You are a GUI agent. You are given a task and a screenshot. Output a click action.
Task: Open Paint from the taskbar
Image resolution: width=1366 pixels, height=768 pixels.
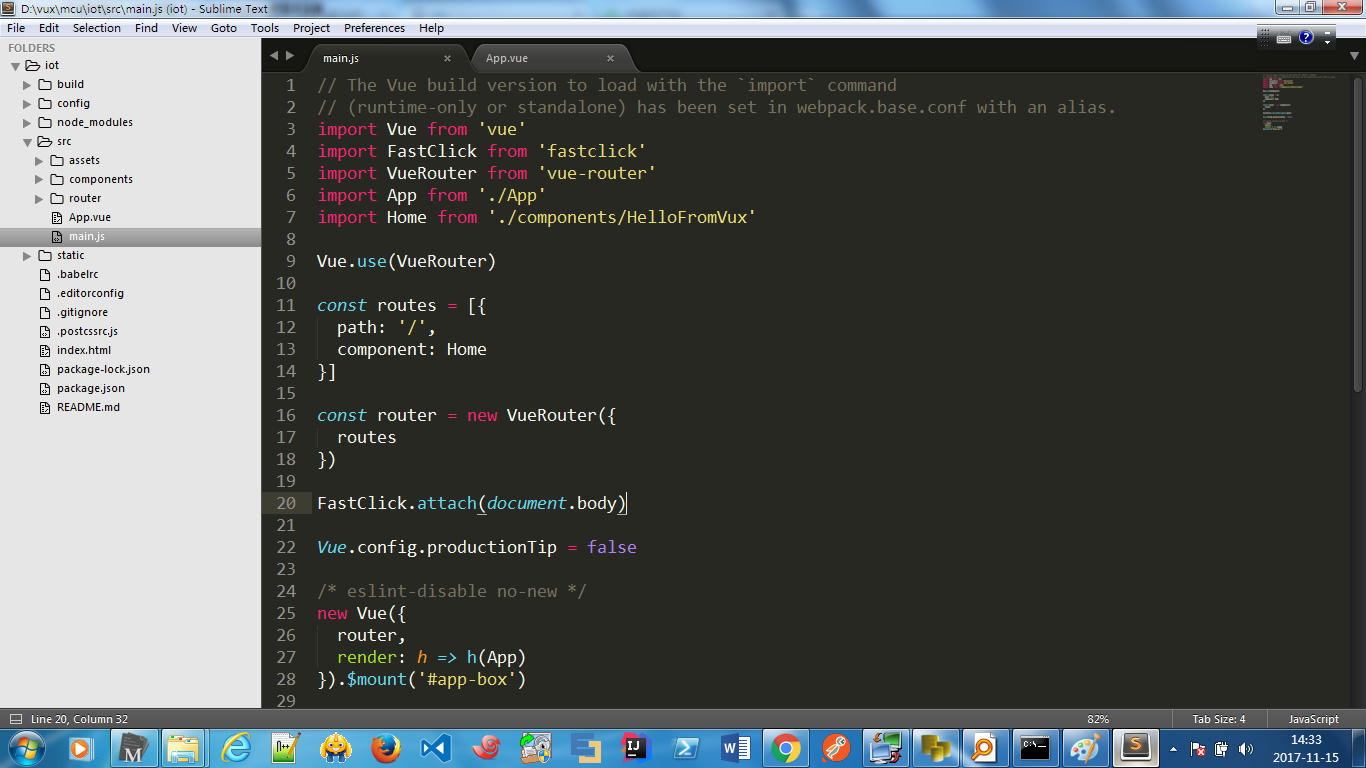1085,748
